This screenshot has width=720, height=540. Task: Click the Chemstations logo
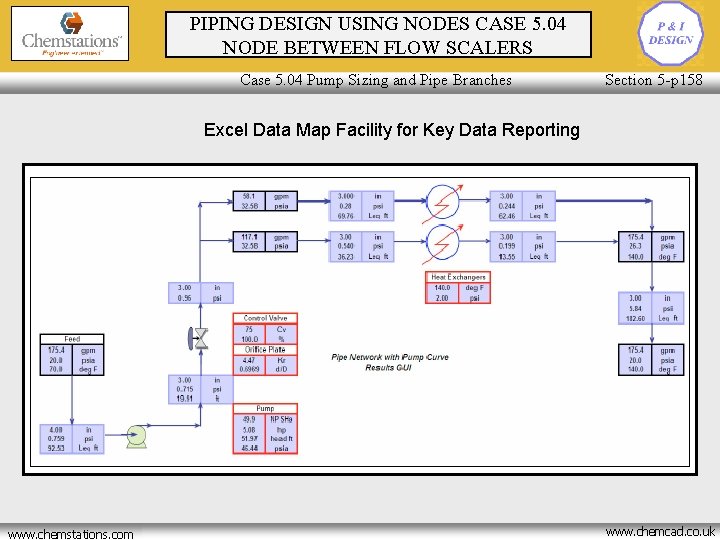pos(70,34)
